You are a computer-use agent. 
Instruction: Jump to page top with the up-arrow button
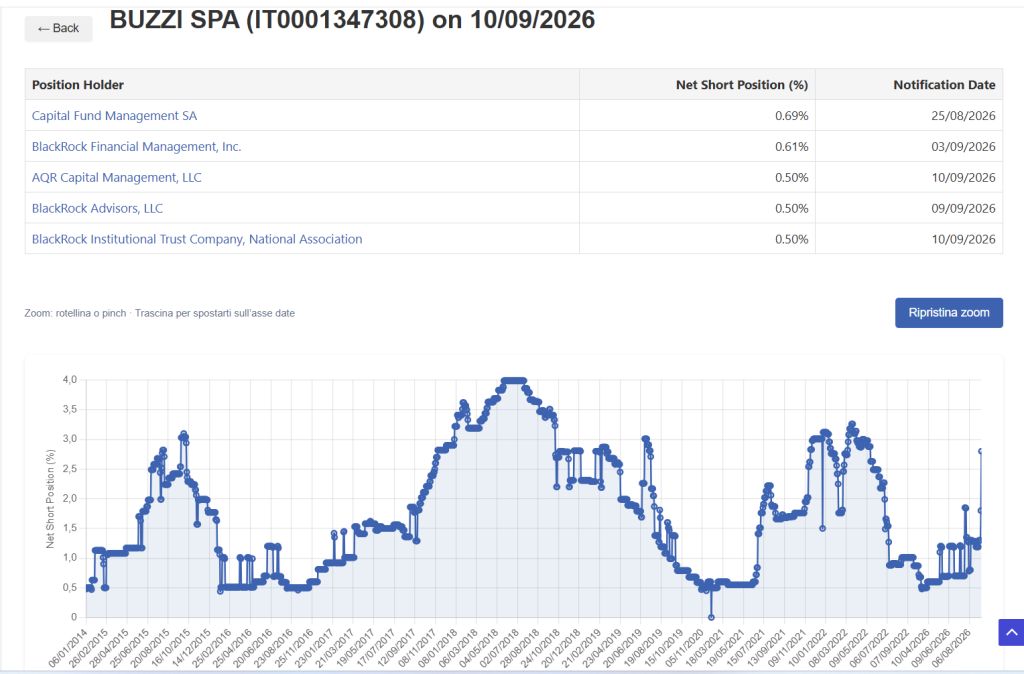click(x=1011, y=632)
